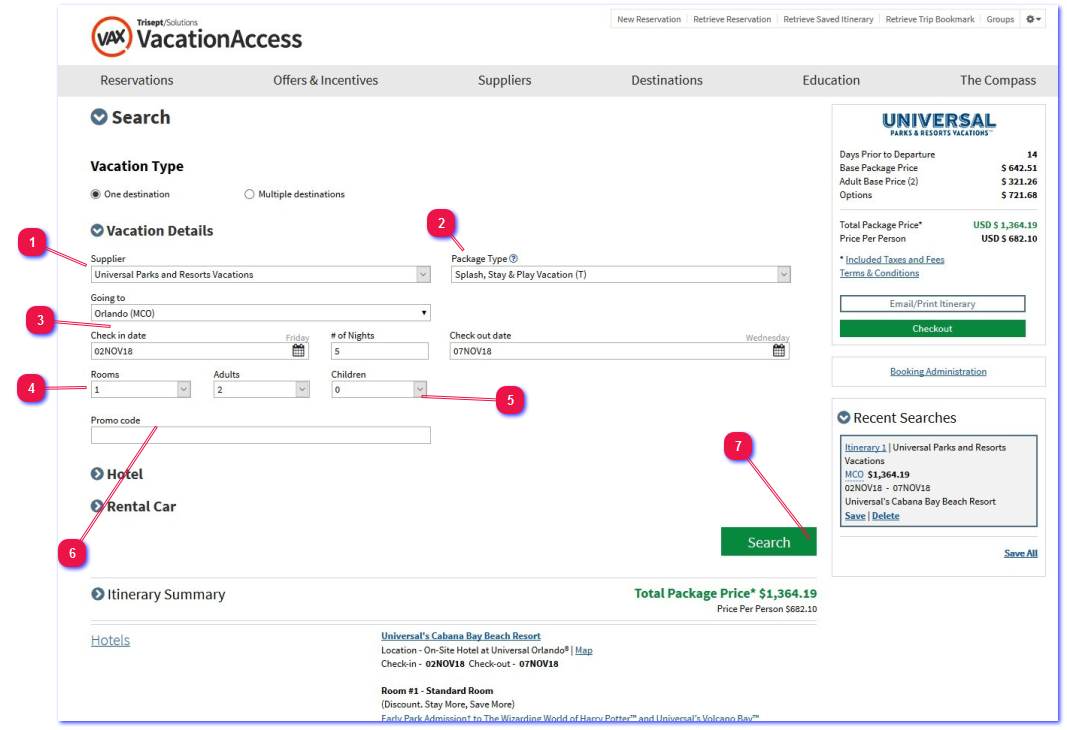1067x730 pixels.
Task: Click the Groups link
Action: pyautogui.click(x=1000, y=19)
